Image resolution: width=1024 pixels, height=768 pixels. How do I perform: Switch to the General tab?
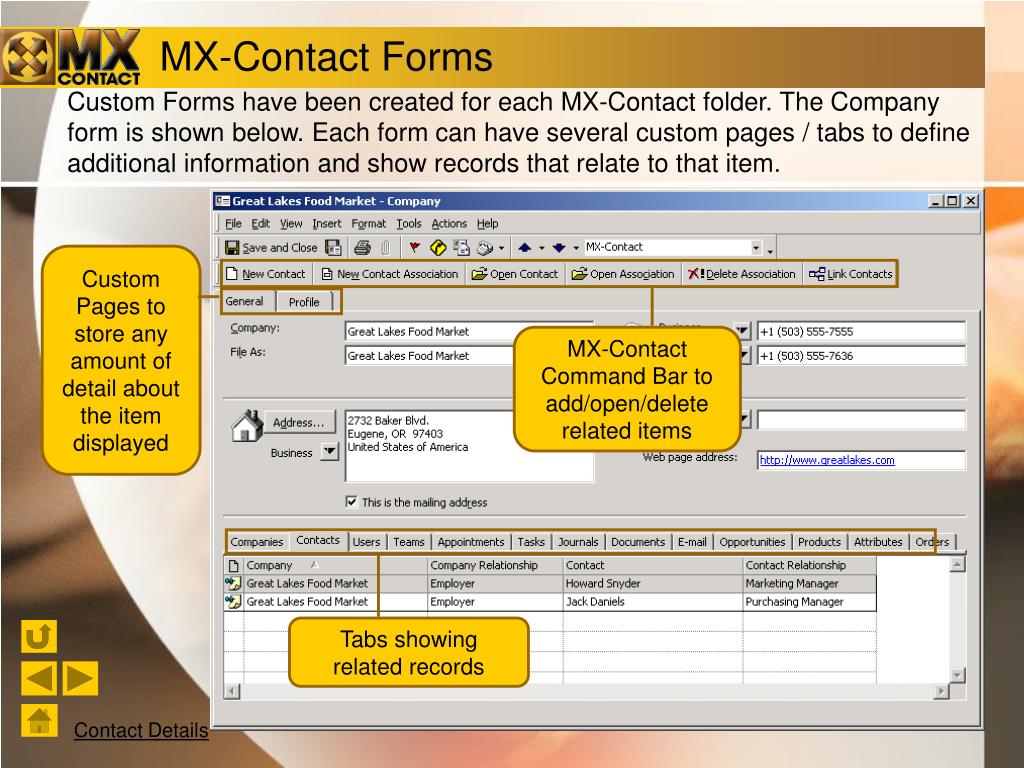(x=245, y=301)
